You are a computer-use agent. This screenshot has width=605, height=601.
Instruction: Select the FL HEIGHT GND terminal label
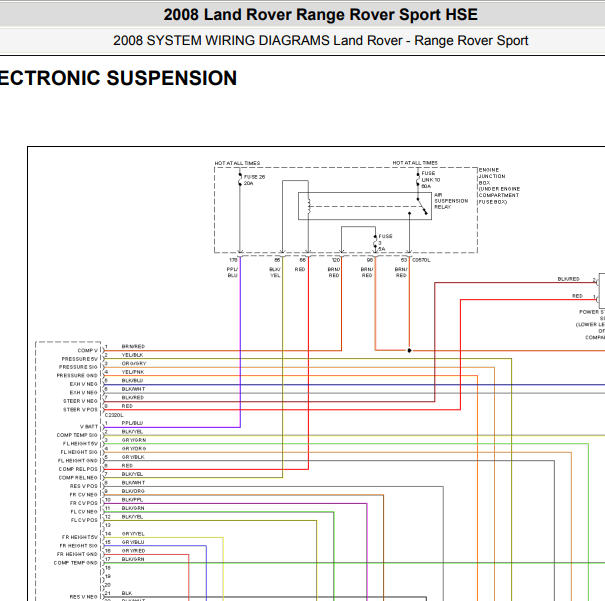(78, 461)
